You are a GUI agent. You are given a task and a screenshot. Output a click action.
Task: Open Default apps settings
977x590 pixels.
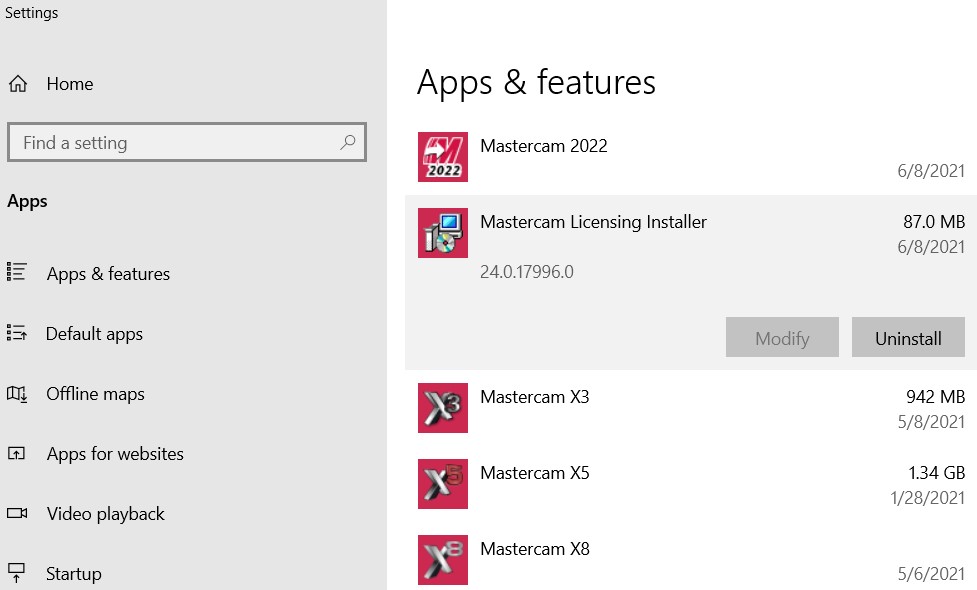95,334
